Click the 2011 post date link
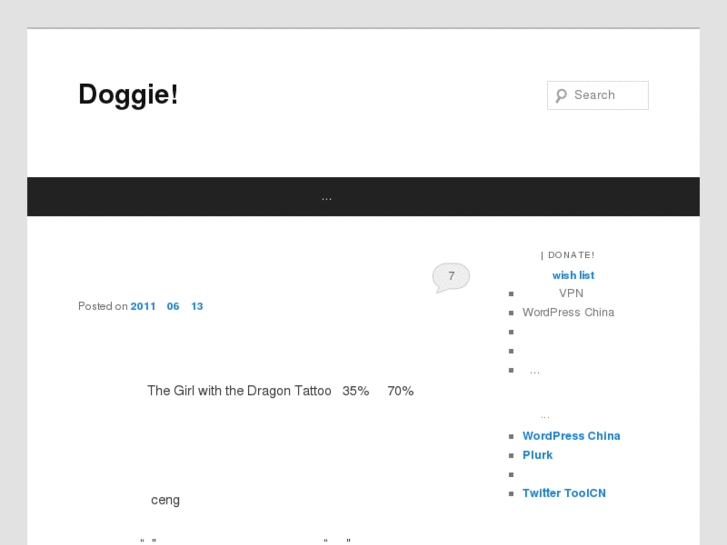 pos(143,306)
